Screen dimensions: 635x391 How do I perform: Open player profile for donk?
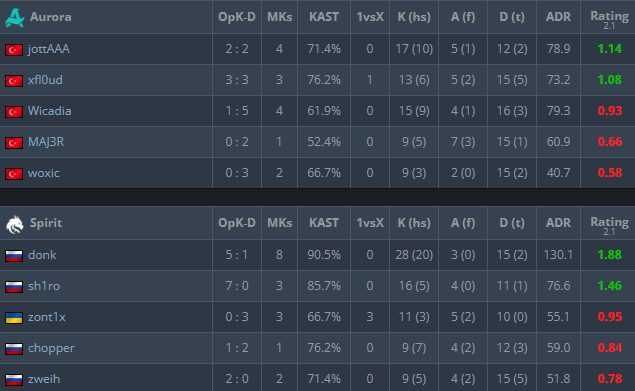(x=42, y=255)
